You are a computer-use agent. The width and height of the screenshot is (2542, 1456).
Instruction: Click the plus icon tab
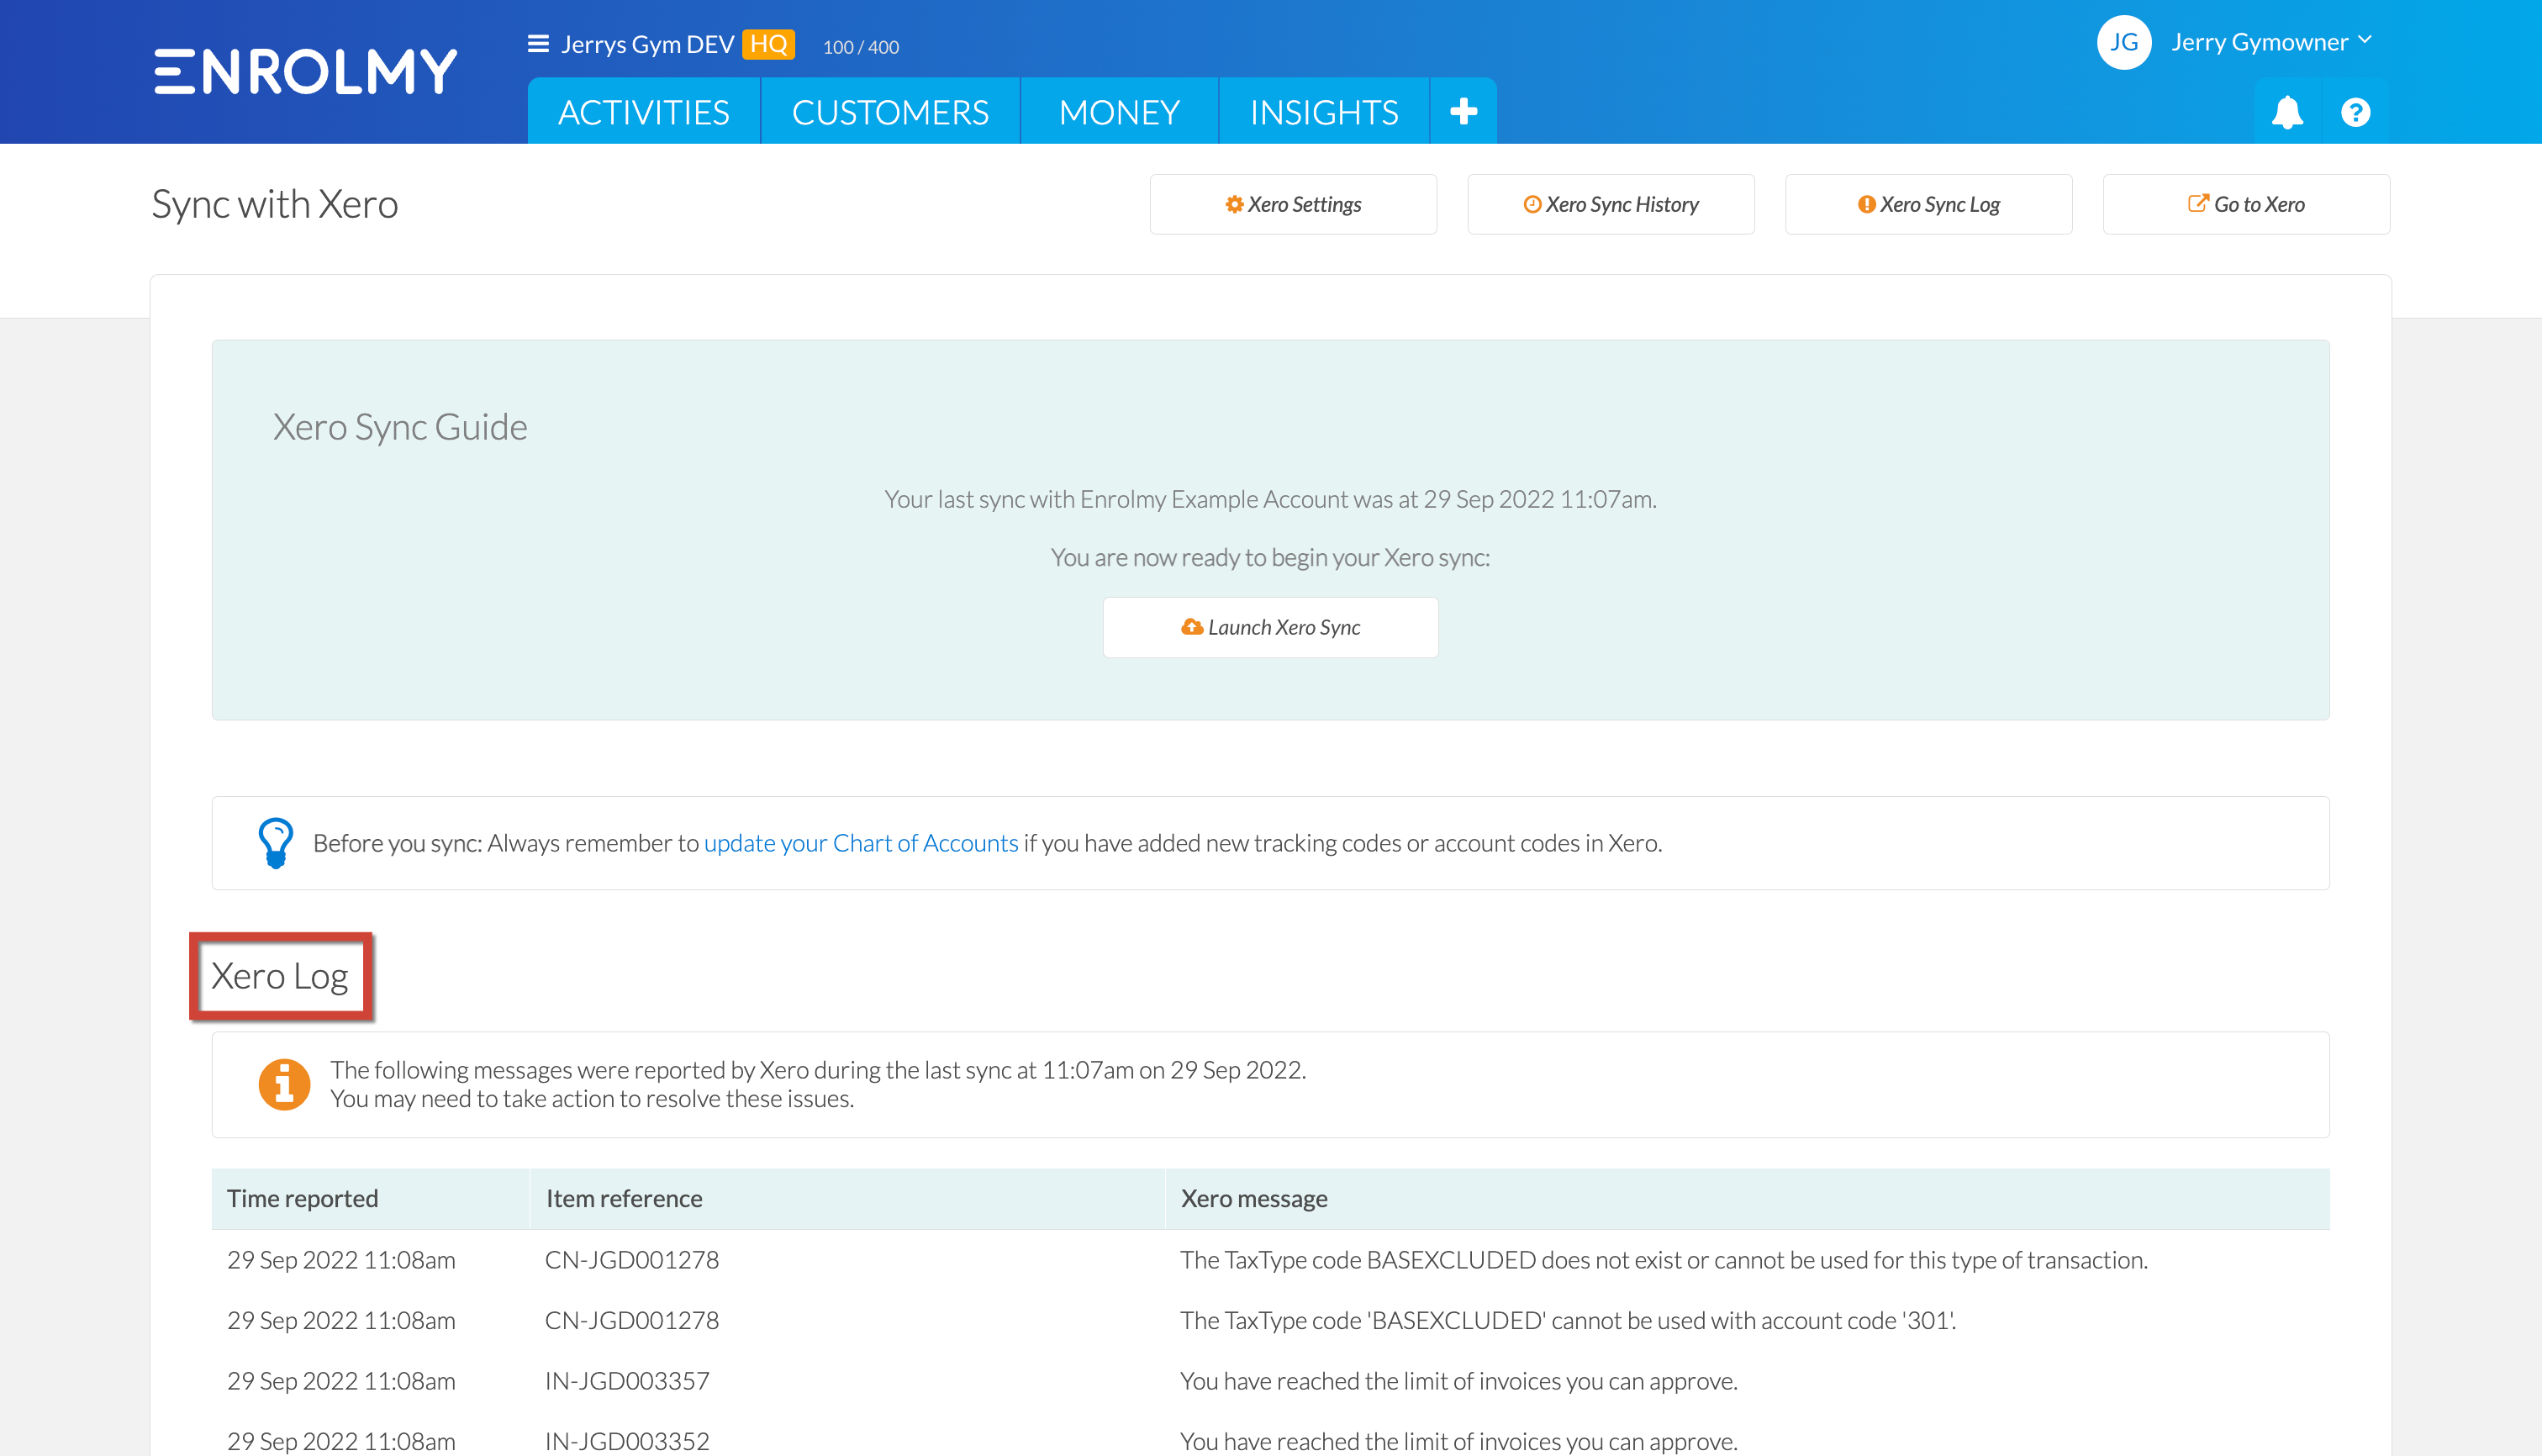(1463, 111)
